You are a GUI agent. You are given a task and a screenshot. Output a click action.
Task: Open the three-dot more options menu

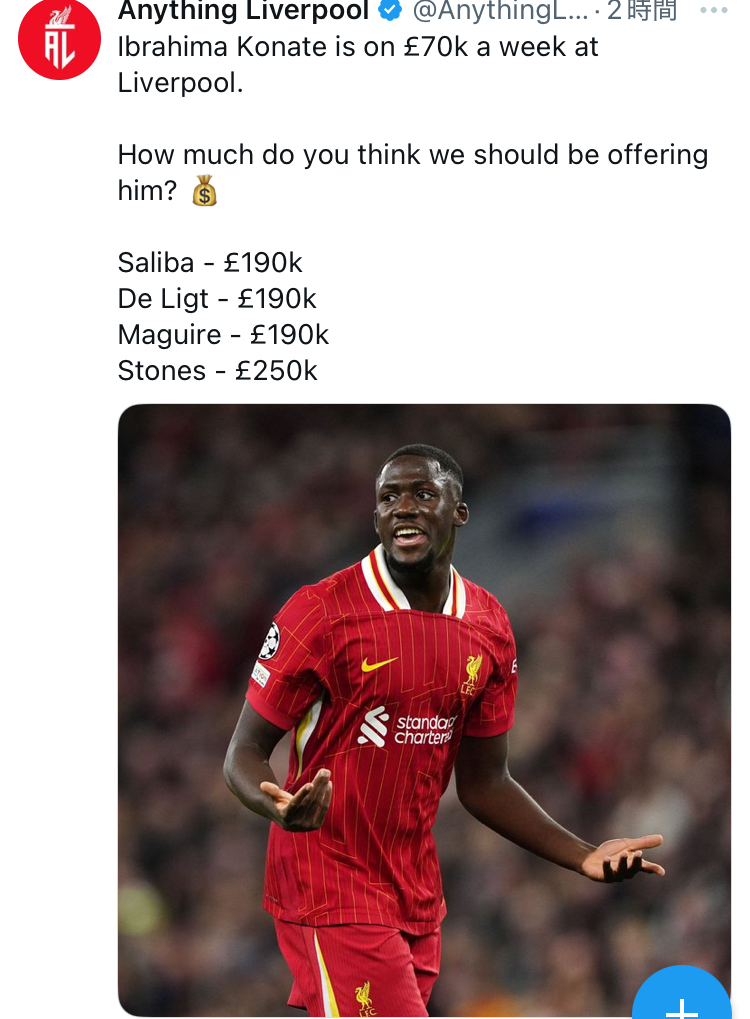point(714,10)
